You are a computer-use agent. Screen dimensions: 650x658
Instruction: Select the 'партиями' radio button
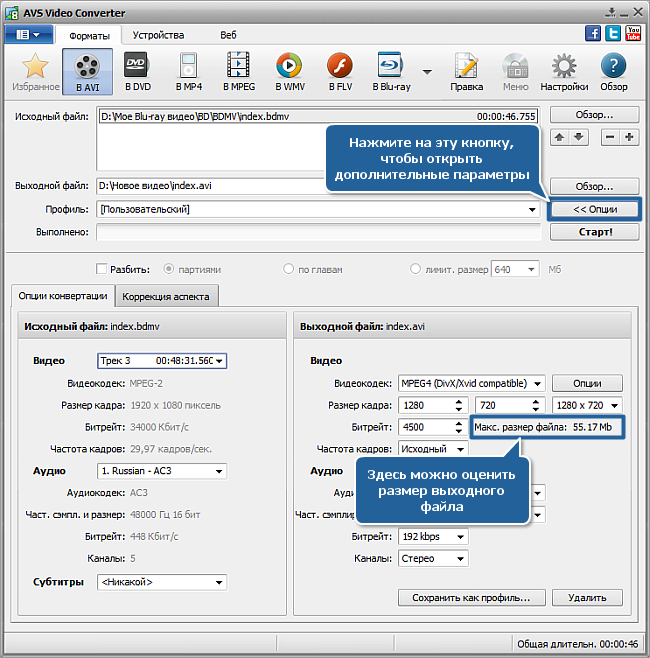pyautogui.click(x=168, y=269)
